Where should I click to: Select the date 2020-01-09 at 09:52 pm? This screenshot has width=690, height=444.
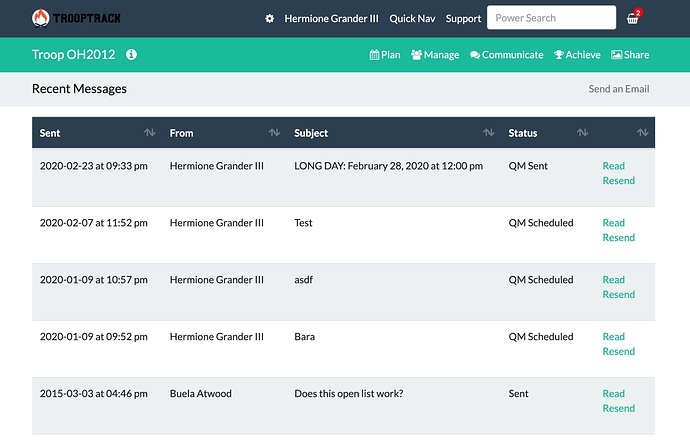click(x=94, y=337)
